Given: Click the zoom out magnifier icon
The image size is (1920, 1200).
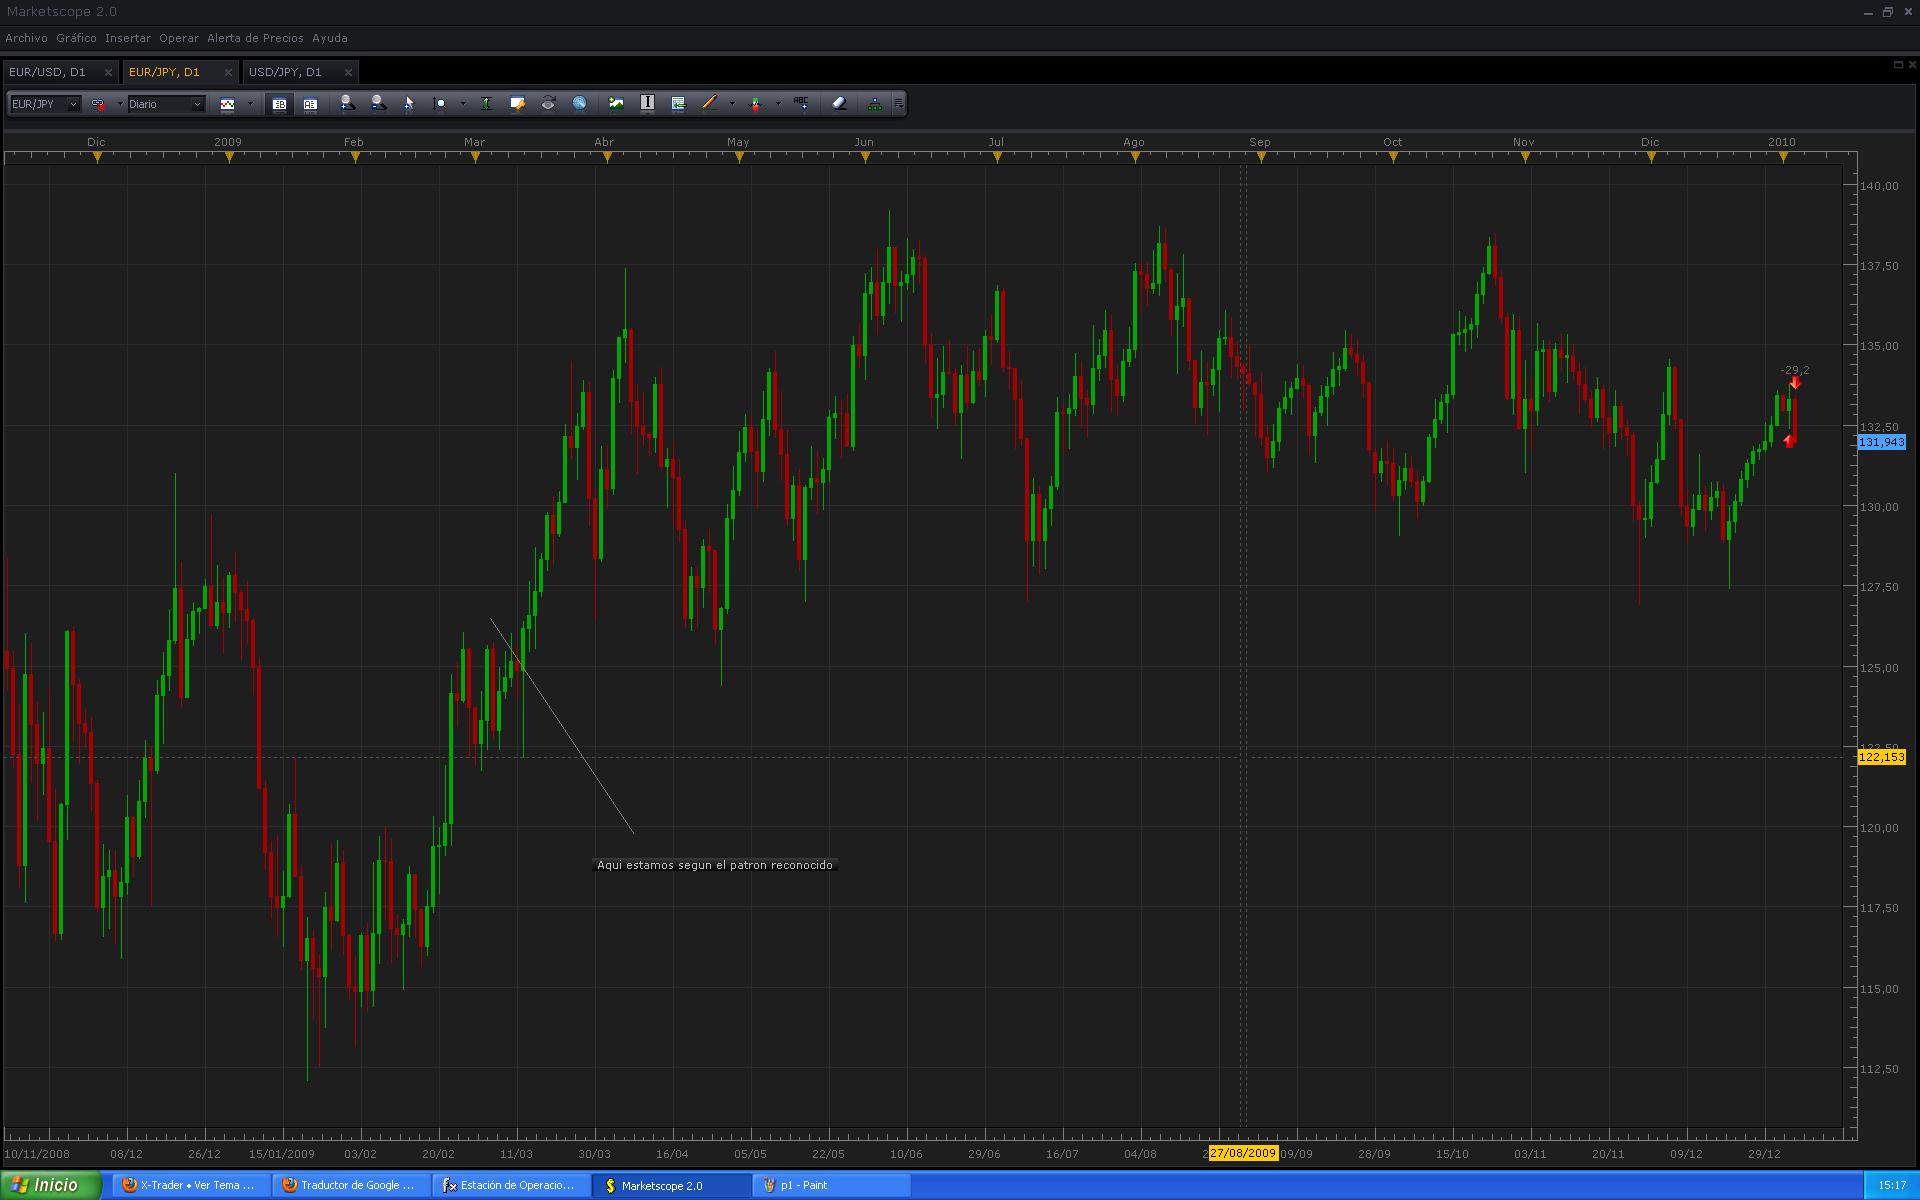Looking at the screenshot, I should click(378, 103).
